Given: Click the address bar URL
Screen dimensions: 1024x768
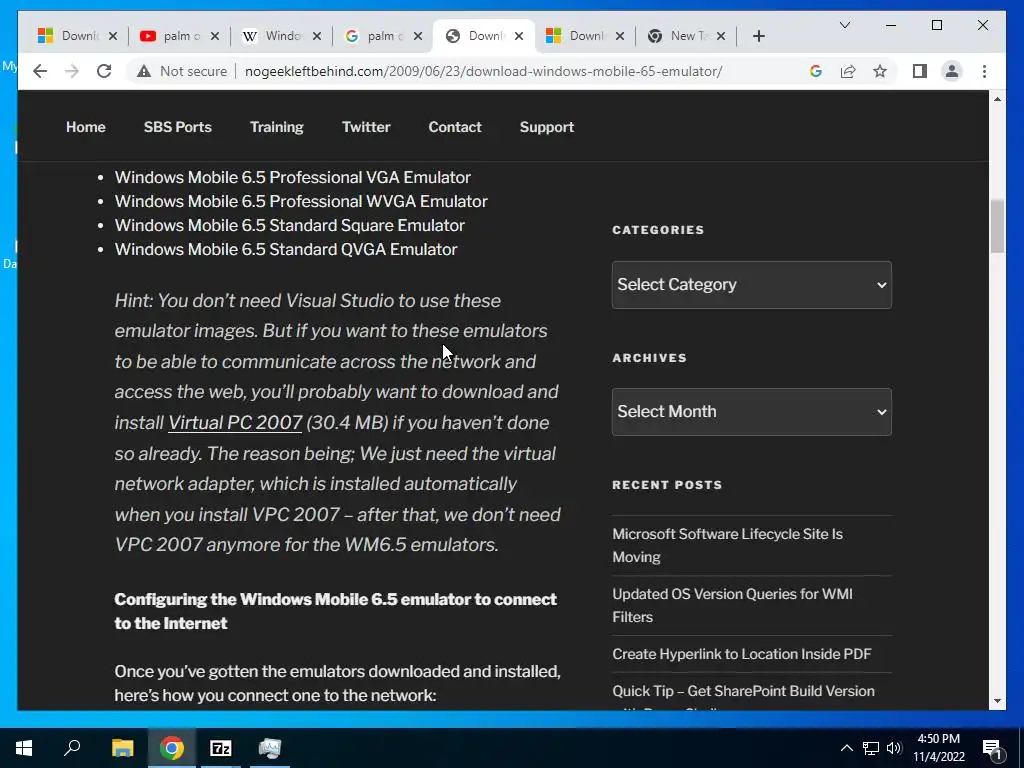Looking at the screenshot, I should (x=483, y=71).
